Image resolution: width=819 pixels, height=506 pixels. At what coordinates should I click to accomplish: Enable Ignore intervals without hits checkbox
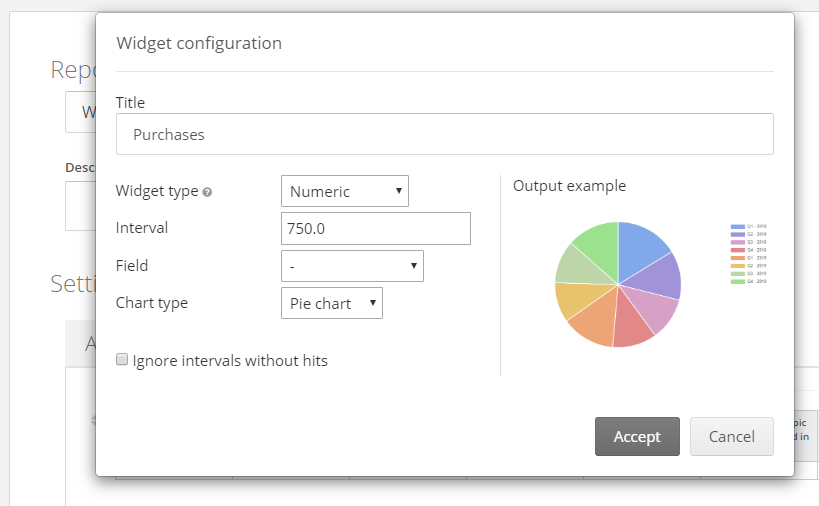point(122,360)
